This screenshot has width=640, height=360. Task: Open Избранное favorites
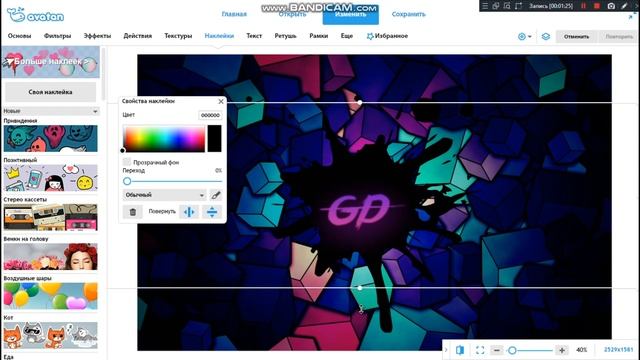[387, 36]
